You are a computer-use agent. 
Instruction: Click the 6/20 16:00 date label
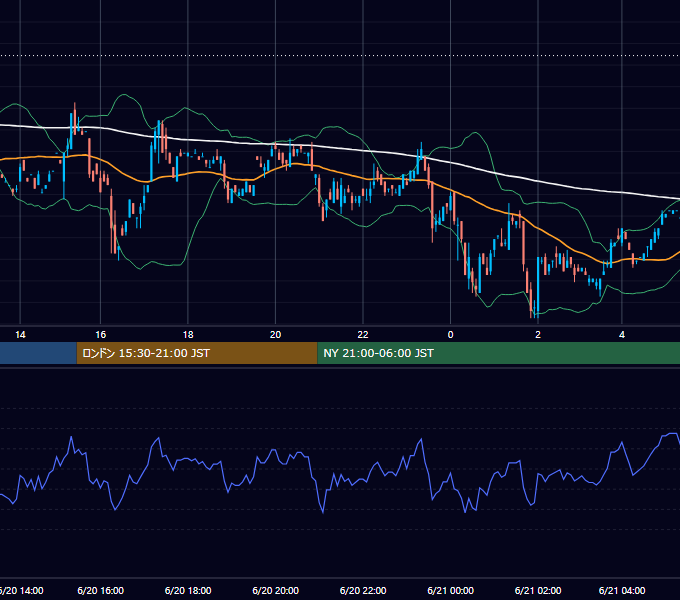click(101, 590)
